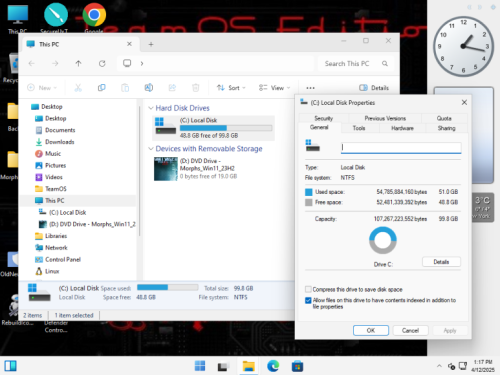Click the Rename icon in toolbar

pos(149,88)
